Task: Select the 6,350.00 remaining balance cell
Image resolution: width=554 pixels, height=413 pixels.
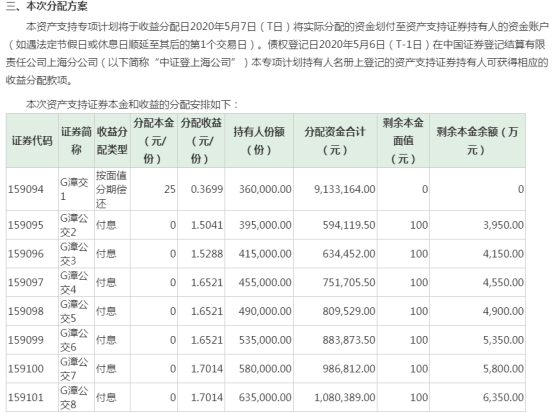Action: click(477, 397)
